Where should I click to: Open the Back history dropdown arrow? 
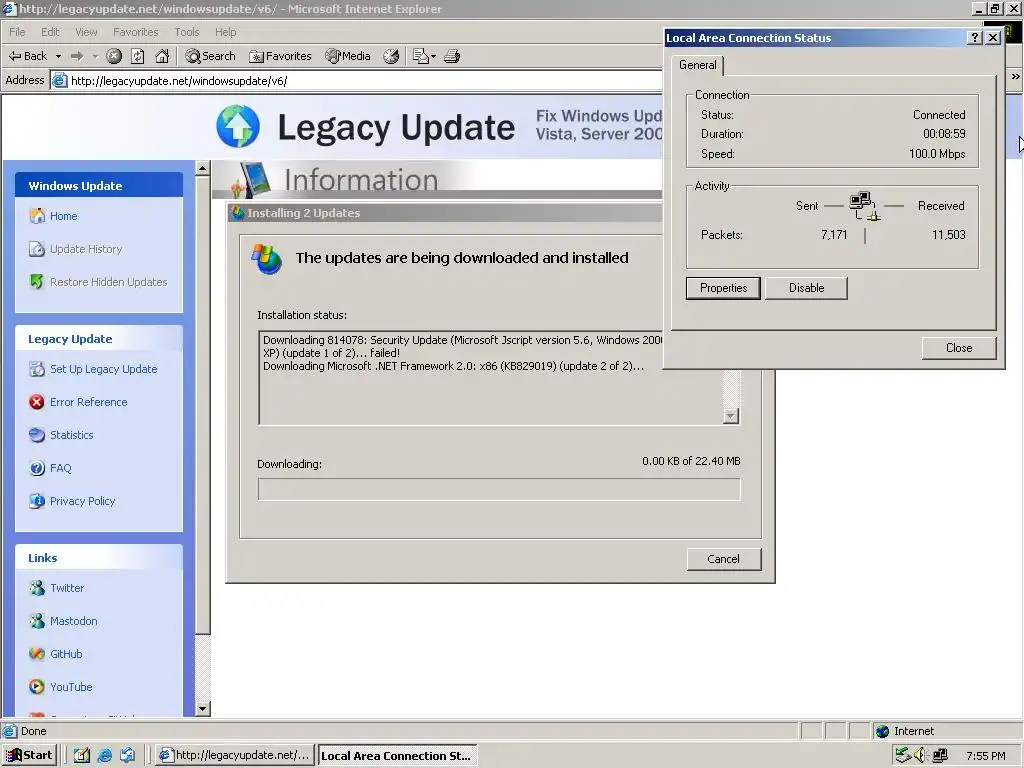pos(58,56)
